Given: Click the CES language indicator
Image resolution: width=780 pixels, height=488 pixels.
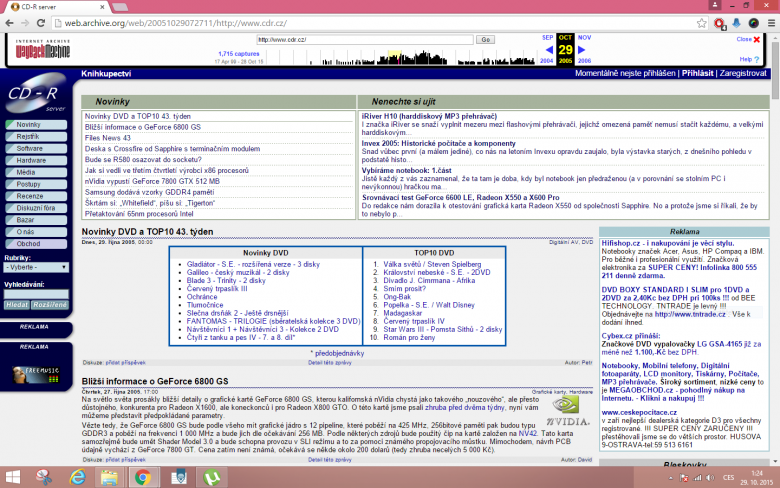Looking at the screenshot, I should point(728,478).
